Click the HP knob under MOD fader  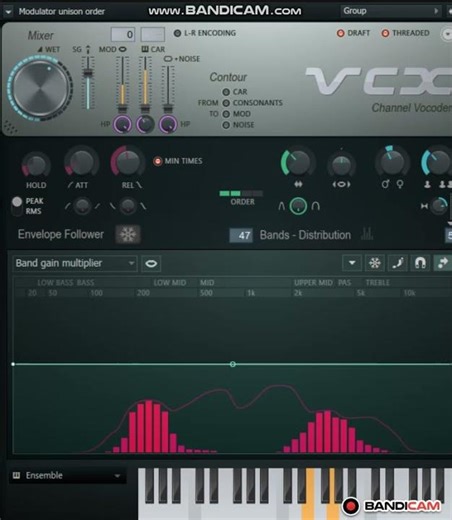click(x=123, y=124)
